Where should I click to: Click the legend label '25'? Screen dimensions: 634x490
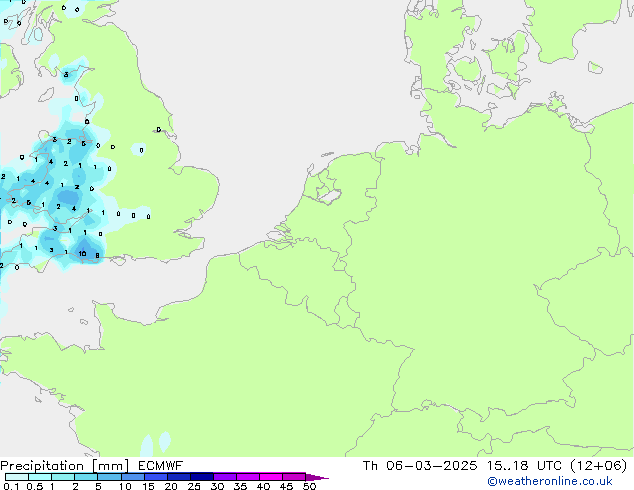194,486
